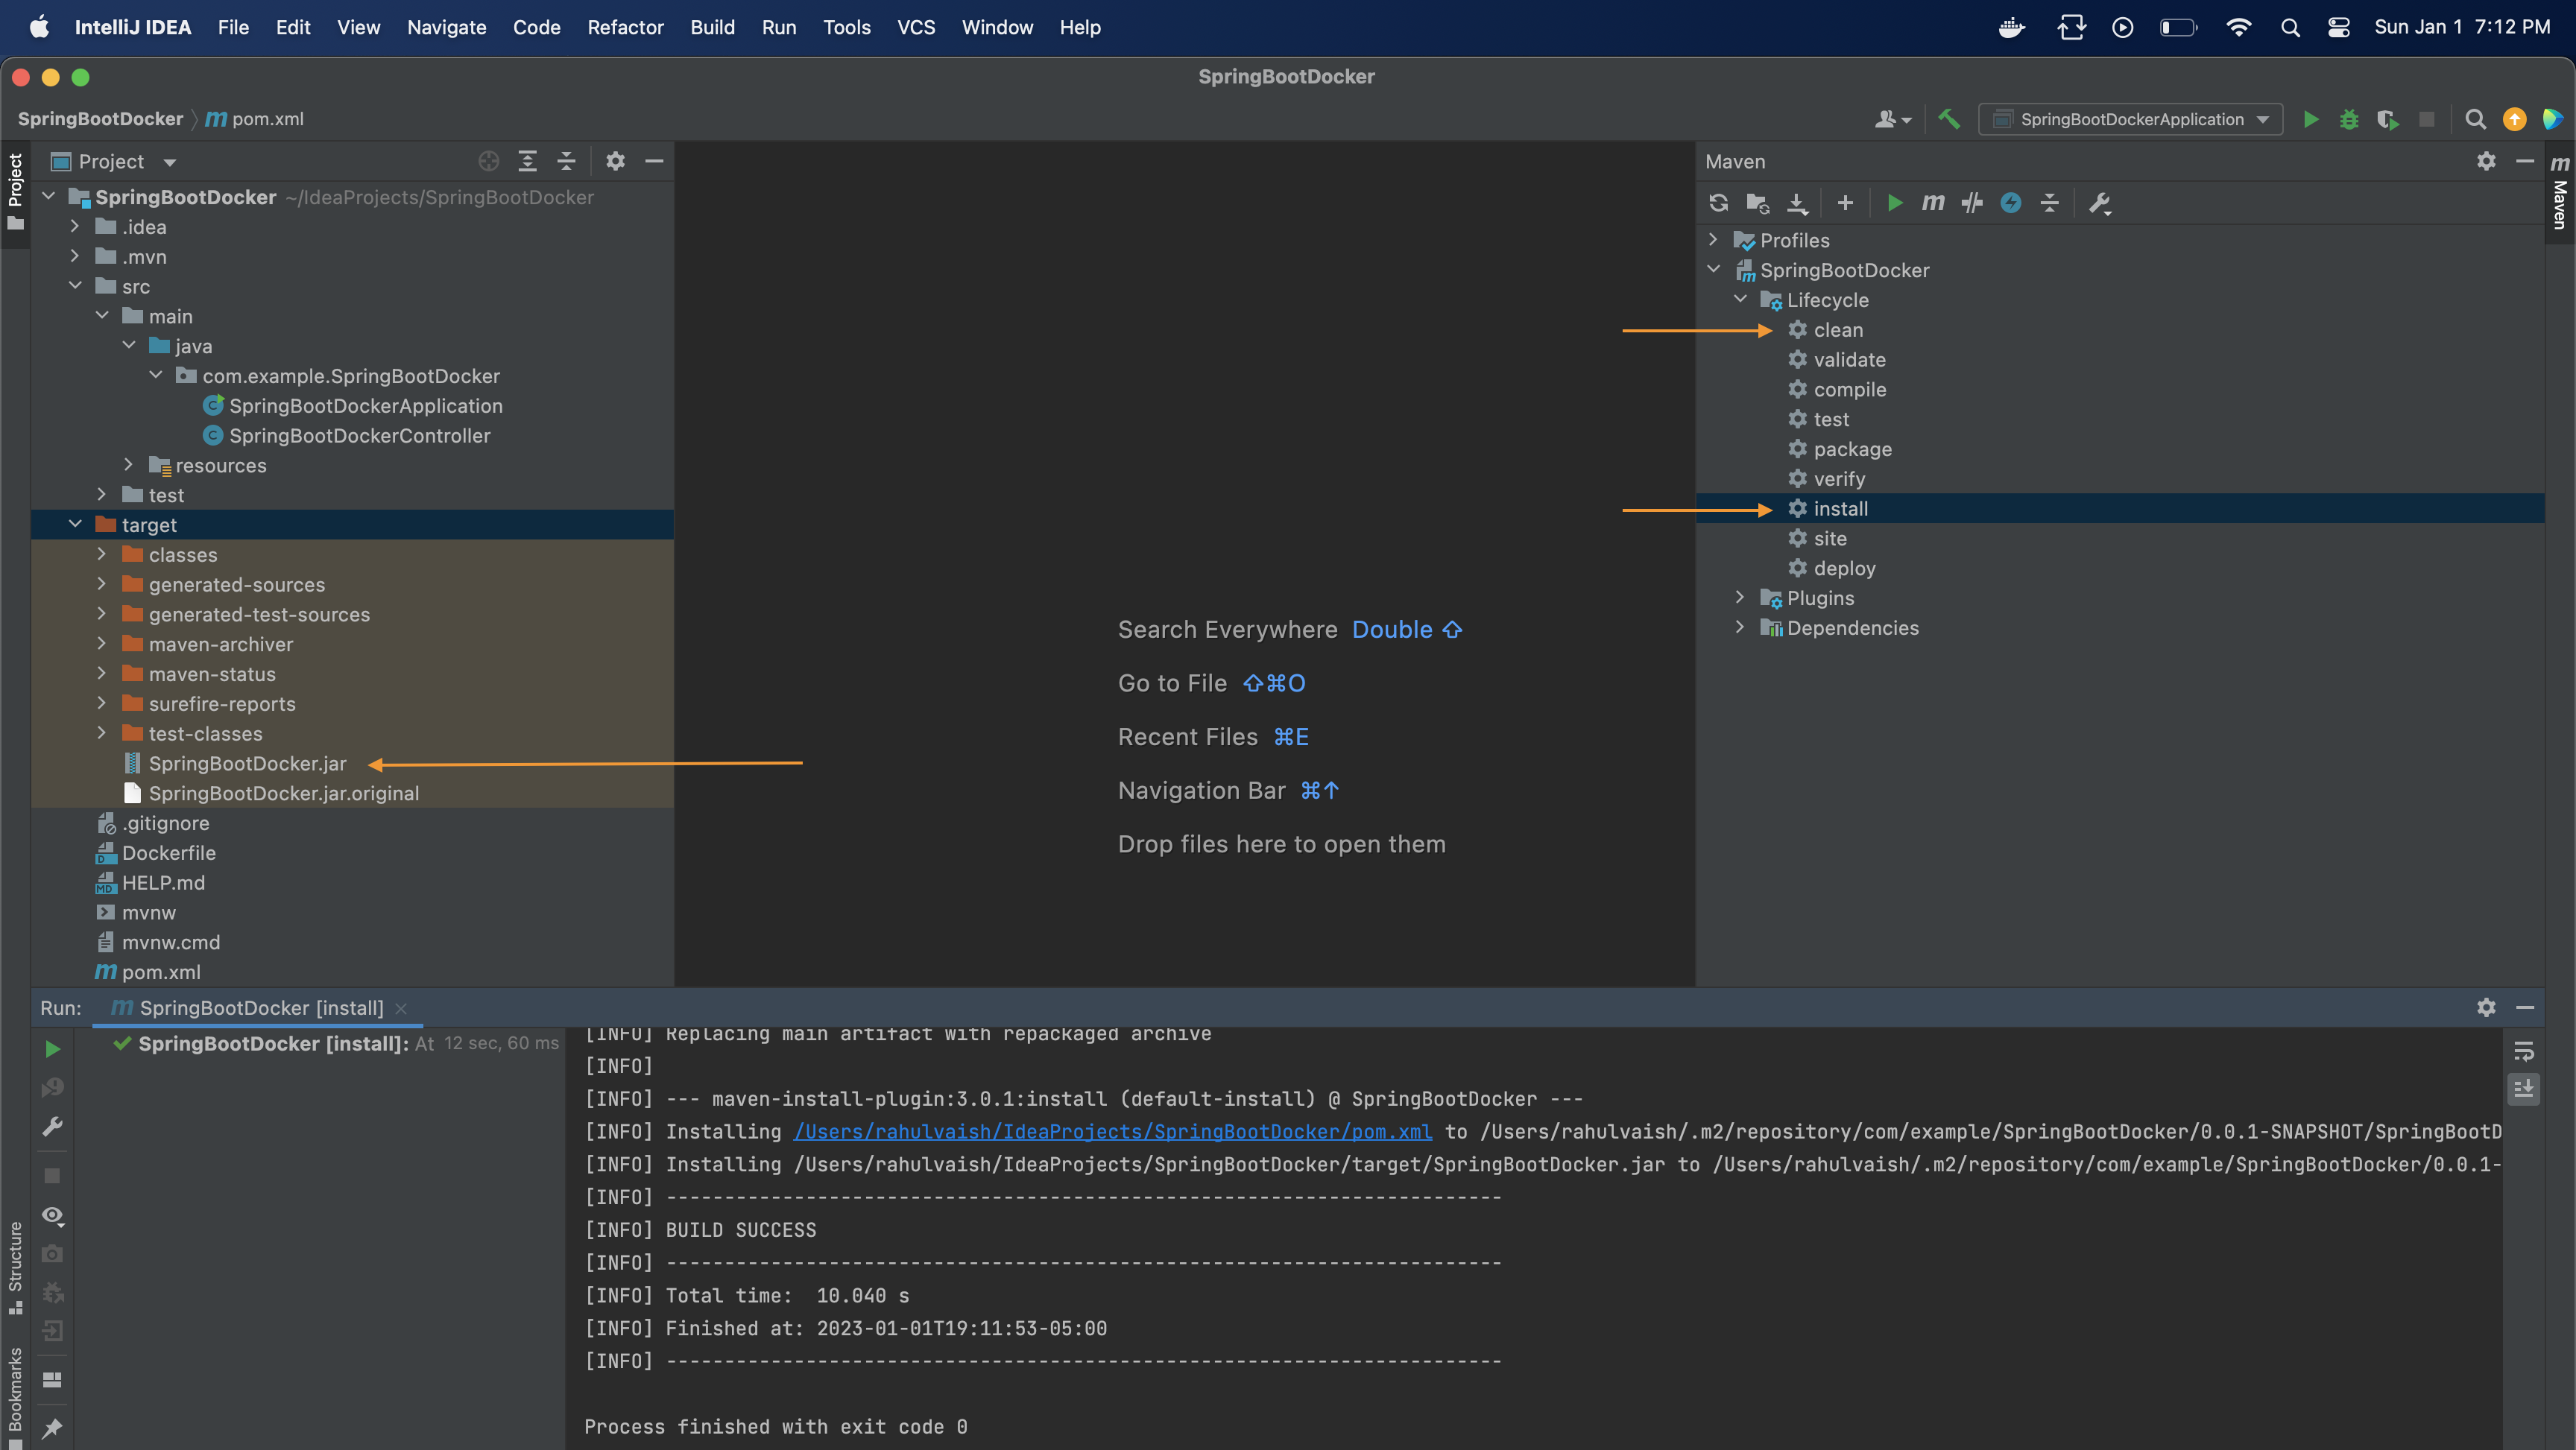The width and height of the screenshot is (2576, 1450).
Task: Open the pom.xml link in console output
Action: point(1112,1131)
